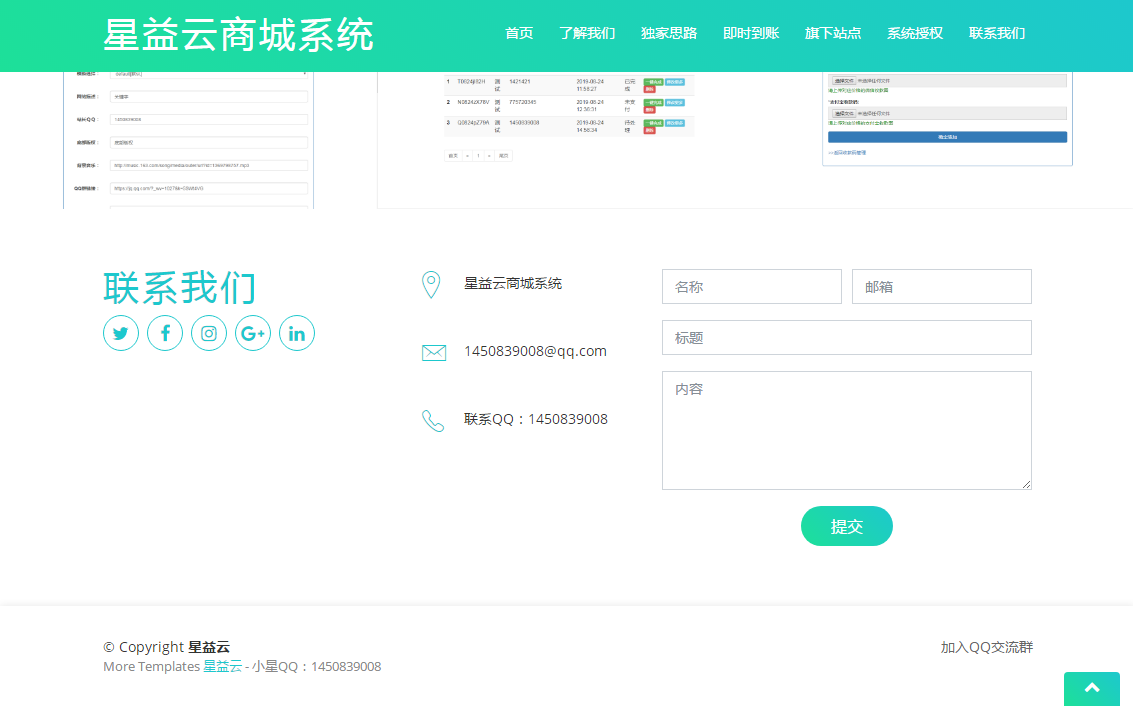This screenshot has width=1133, height=706.
Task: Click inside the 内容 message text area
Action: coord(846,430)
